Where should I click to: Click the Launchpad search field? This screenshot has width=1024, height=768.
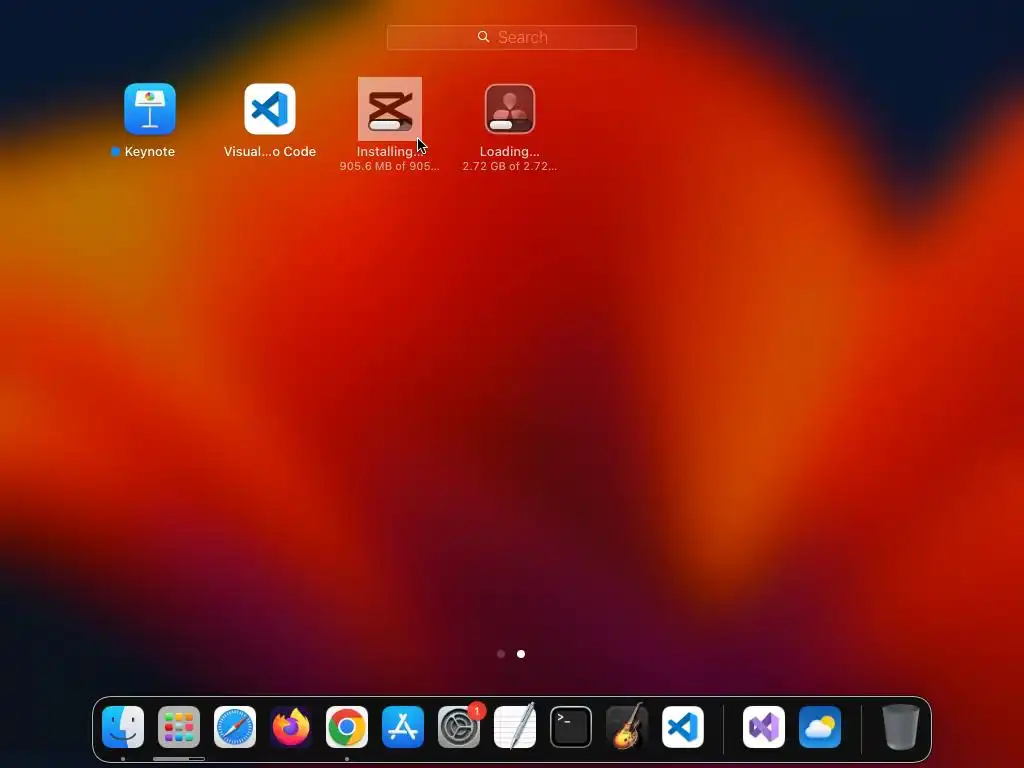pyautogui.click(x=511, y=37)
